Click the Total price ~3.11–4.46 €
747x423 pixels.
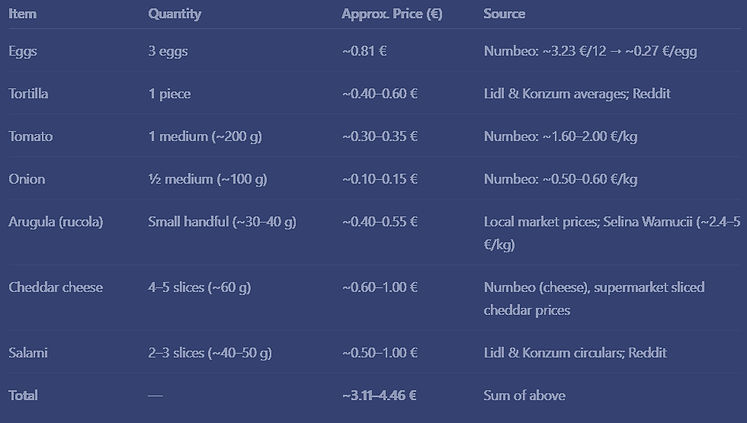pos(379,395)
